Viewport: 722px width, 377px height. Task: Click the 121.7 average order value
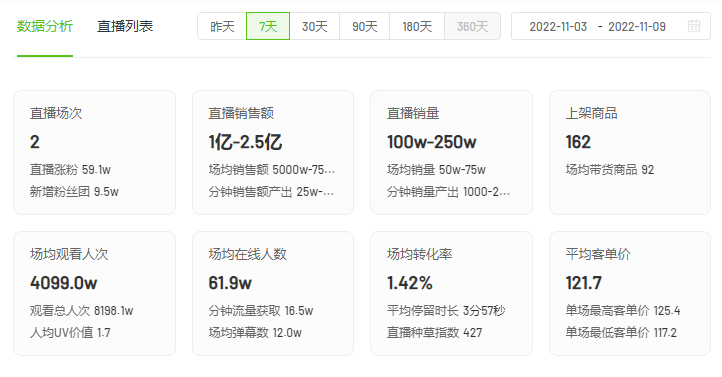click(x=583, y=283)
